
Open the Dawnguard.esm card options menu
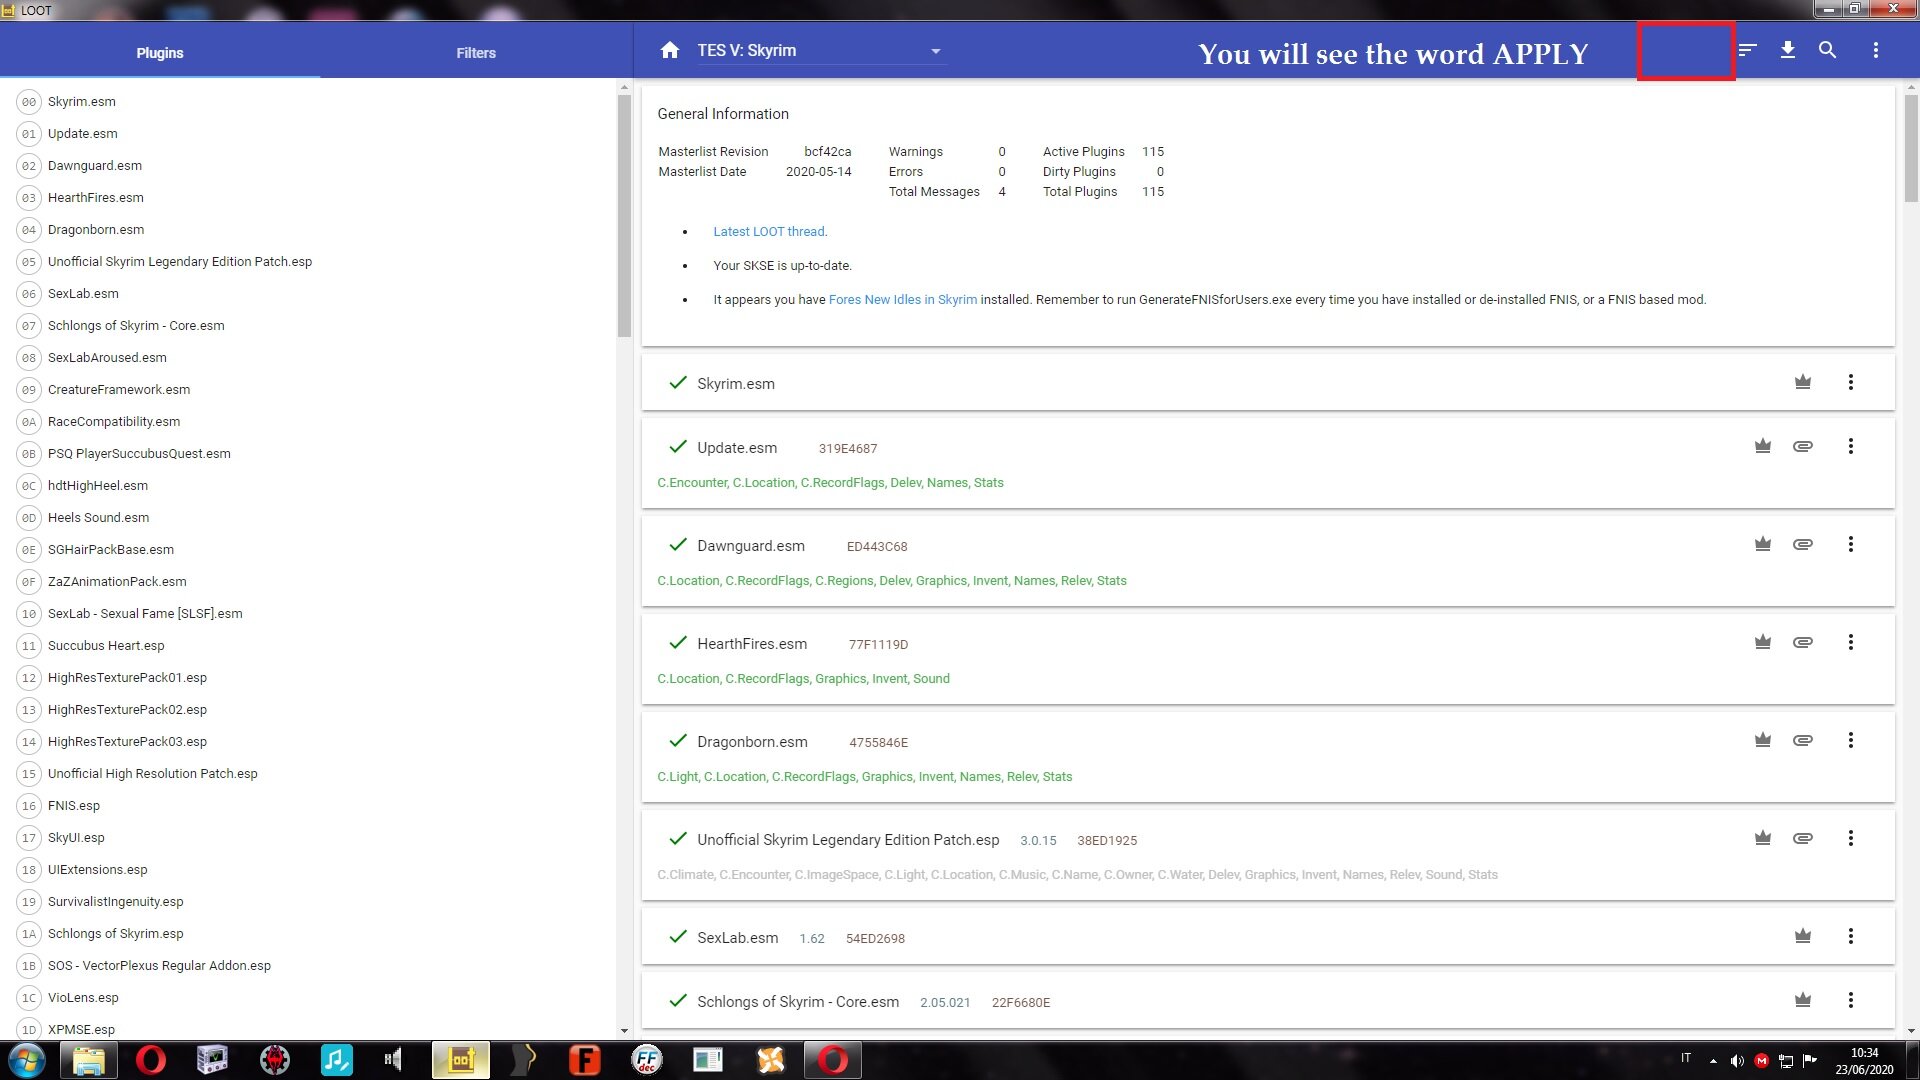pyautogui.click(x=1851, y=544)
